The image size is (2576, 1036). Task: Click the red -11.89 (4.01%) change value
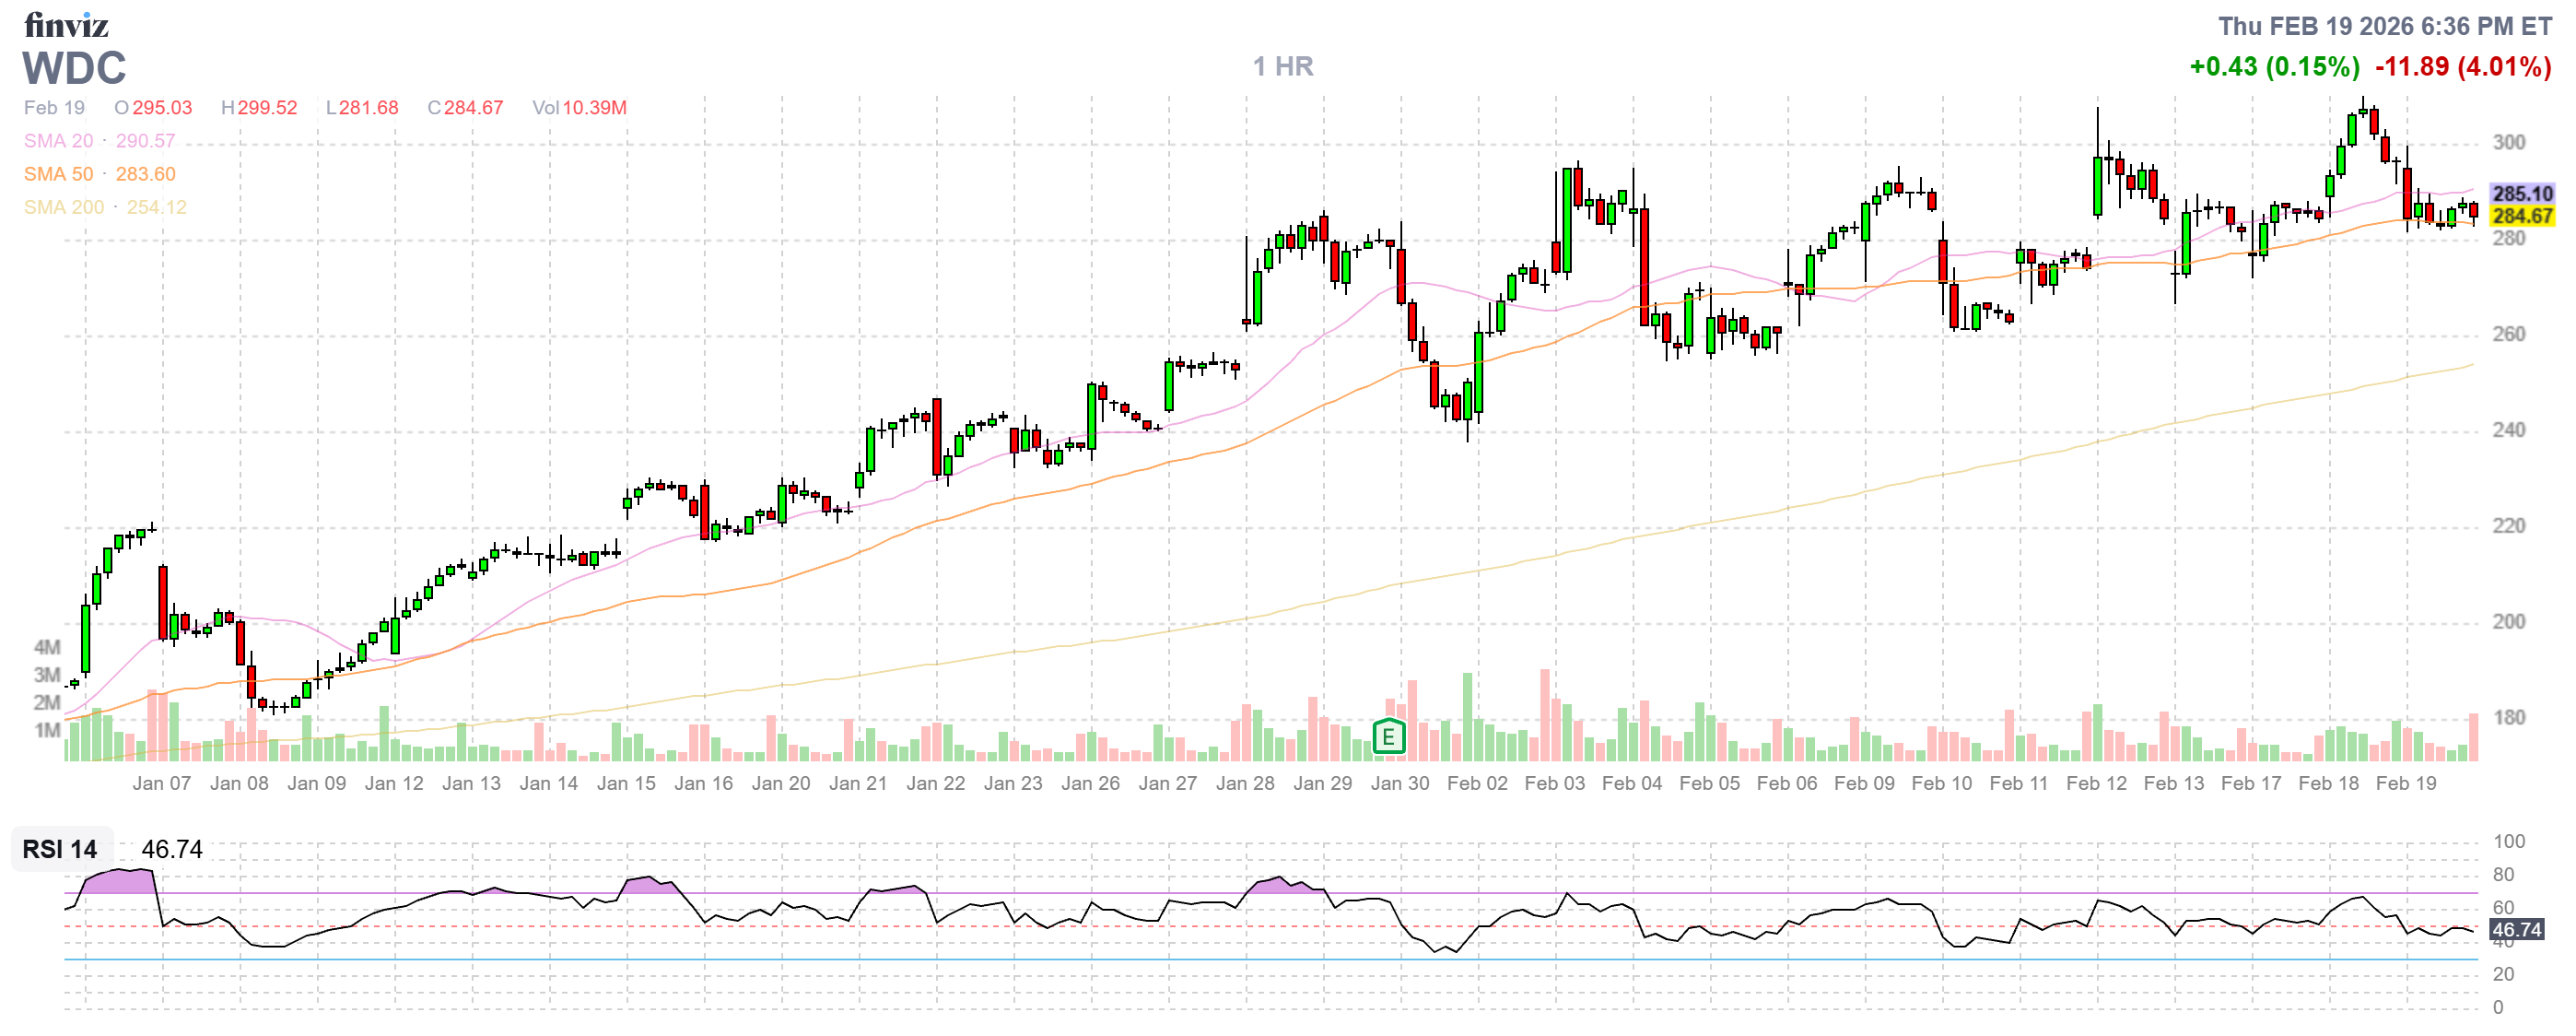point(2463,67)
